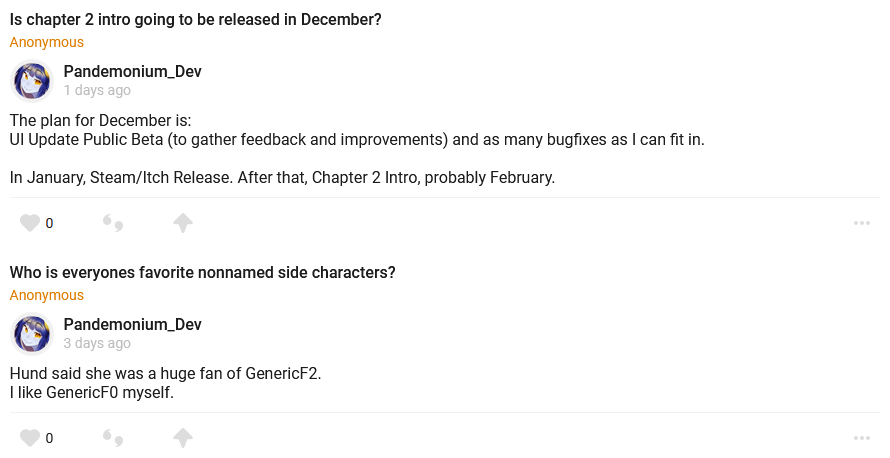Quote the GenericF2 answer
This screenshot has height=458, width=890.
click(113, 438)
